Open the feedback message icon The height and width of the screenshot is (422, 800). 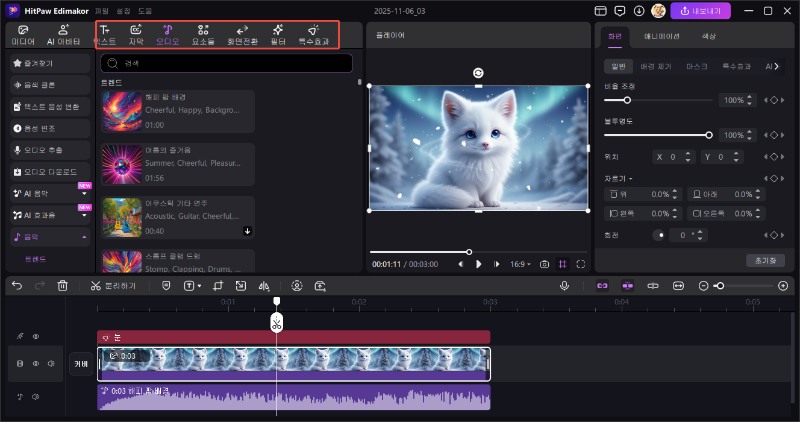tap(620, 11)
